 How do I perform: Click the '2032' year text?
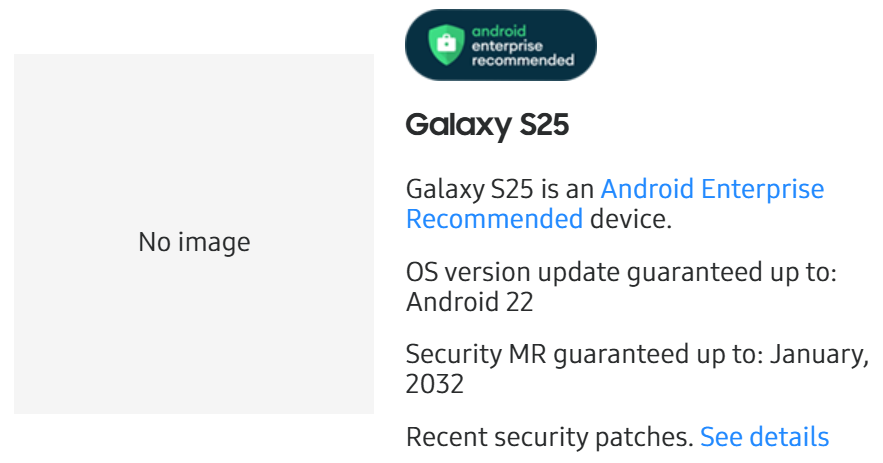point(435,384)
